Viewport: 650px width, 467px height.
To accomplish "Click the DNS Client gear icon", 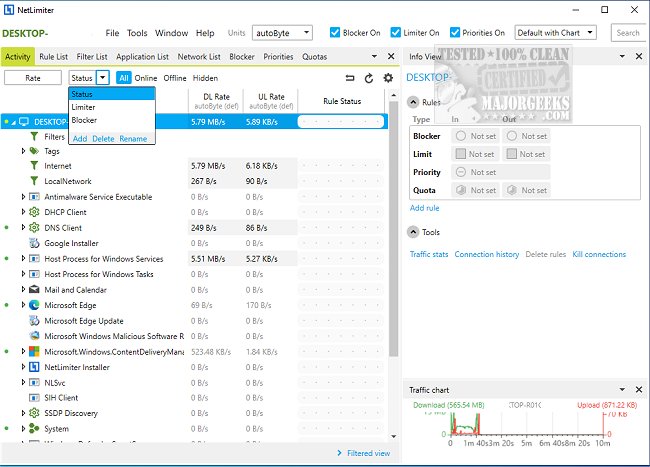I will (x=34, y=228).
